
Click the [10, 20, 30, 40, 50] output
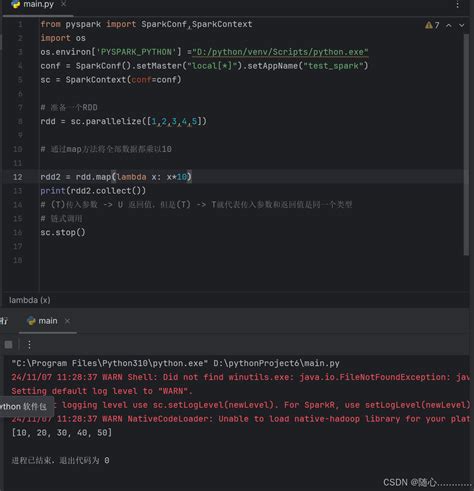click(62, 433)
